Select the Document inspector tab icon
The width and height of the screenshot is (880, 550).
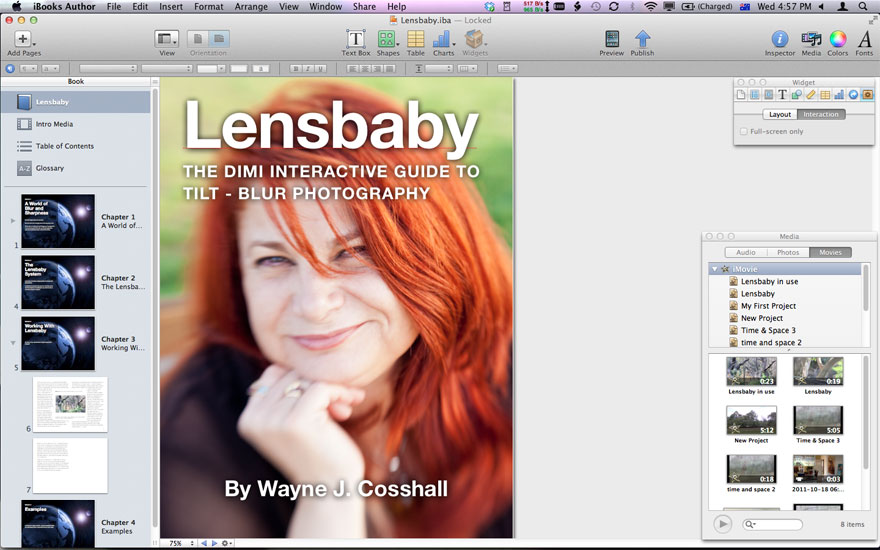(x=741, y=94)
